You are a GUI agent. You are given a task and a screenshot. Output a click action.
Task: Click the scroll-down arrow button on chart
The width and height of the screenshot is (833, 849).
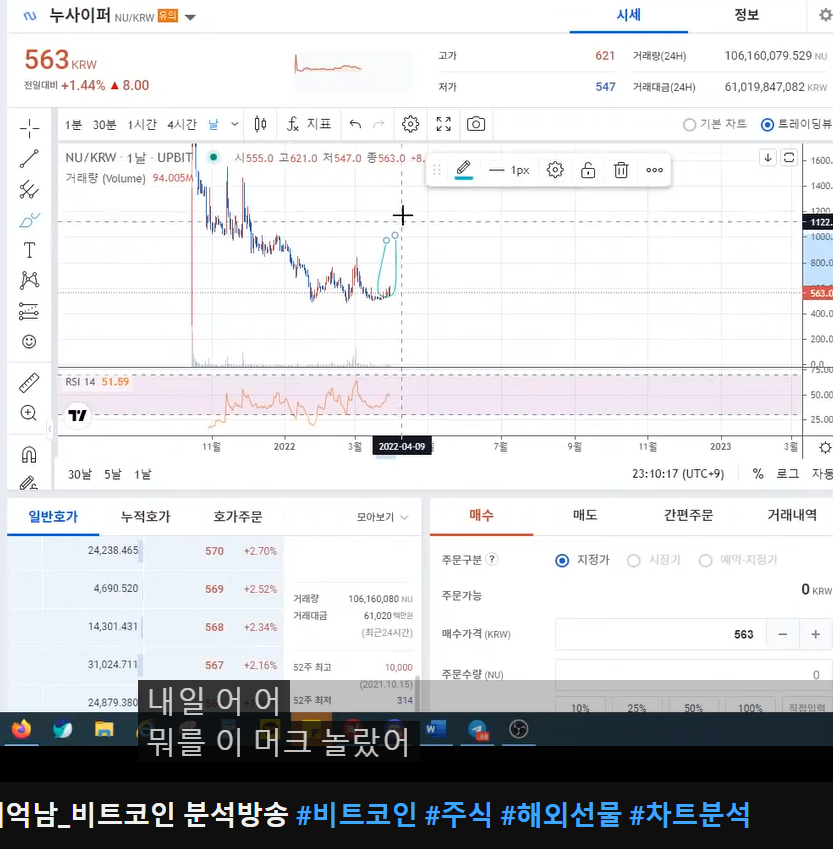pyautogui.click(x=768, y=158)
